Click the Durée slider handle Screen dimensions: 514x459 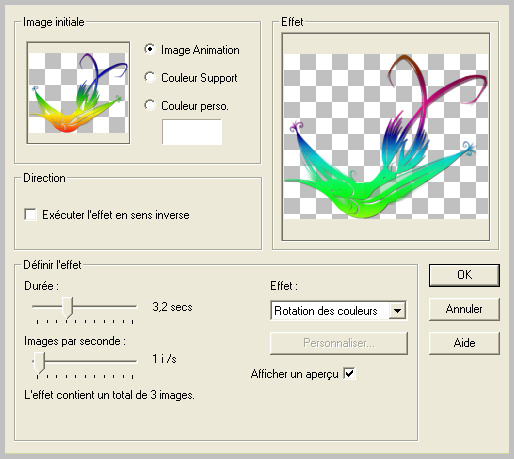[x=68, y=307]
